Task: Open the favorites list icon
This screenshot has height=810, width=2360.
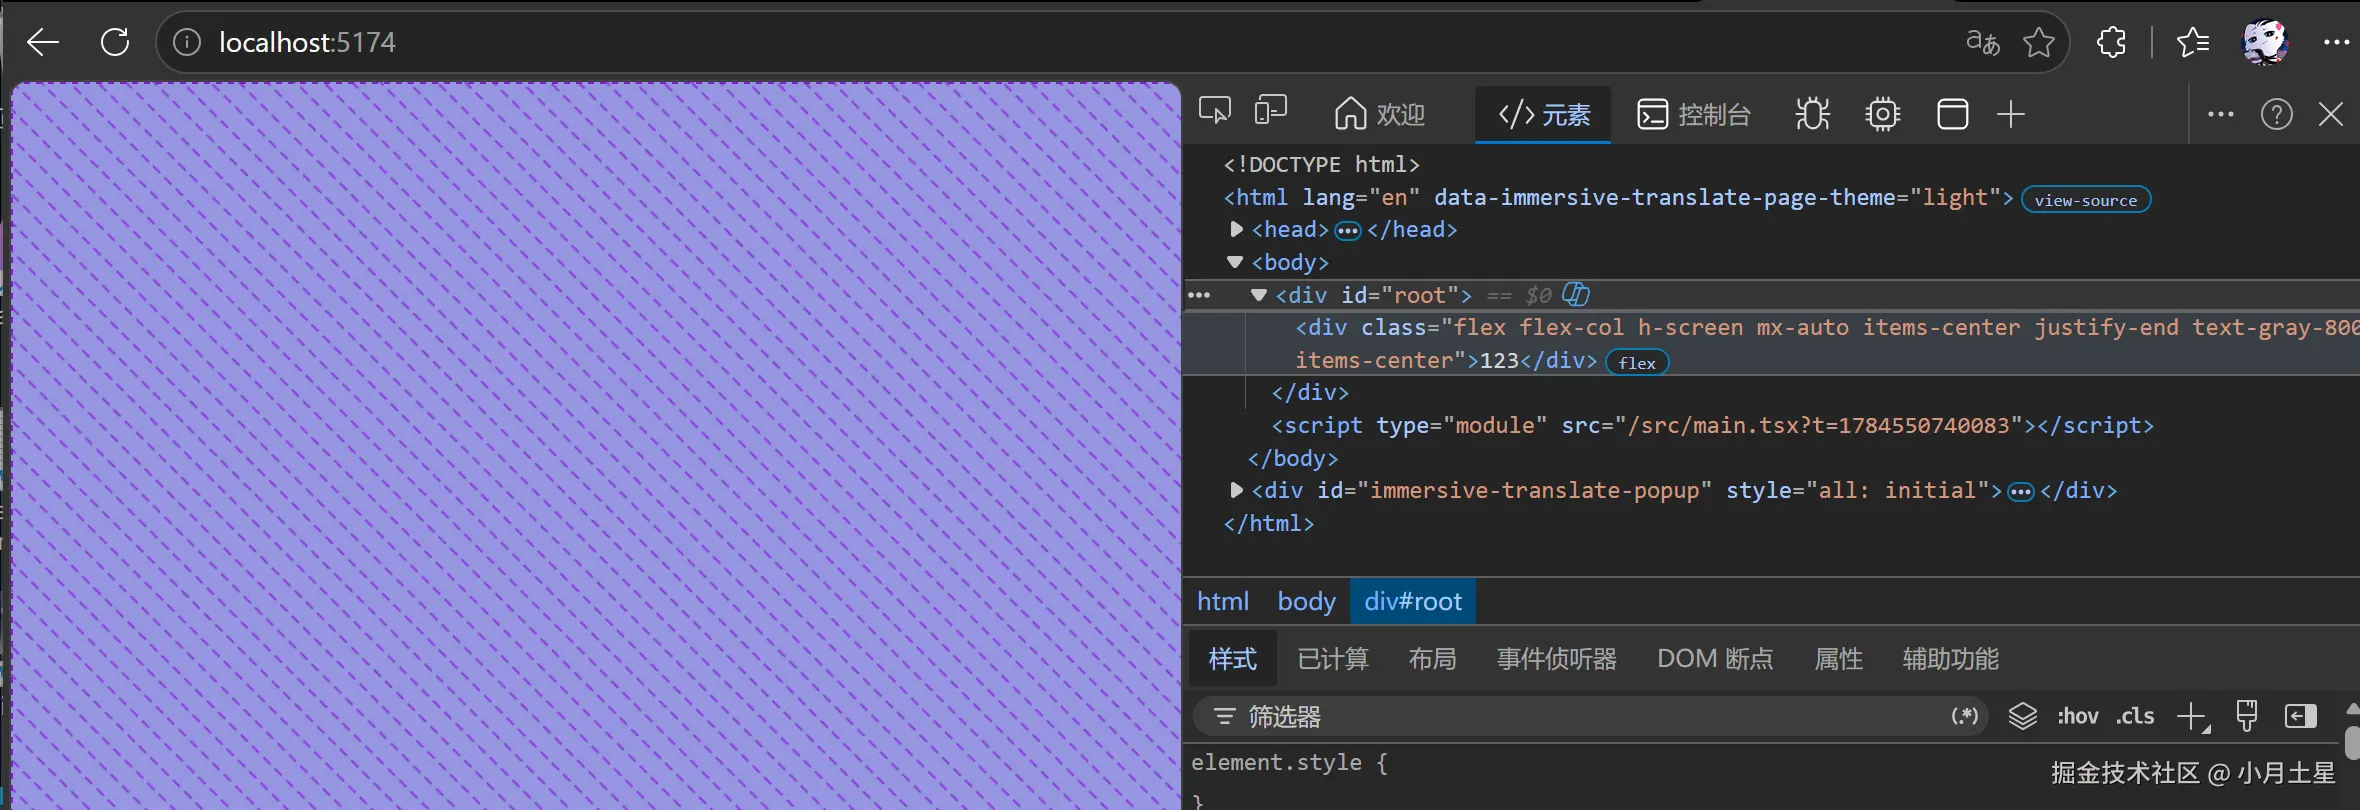Action: coord(2193,42)
